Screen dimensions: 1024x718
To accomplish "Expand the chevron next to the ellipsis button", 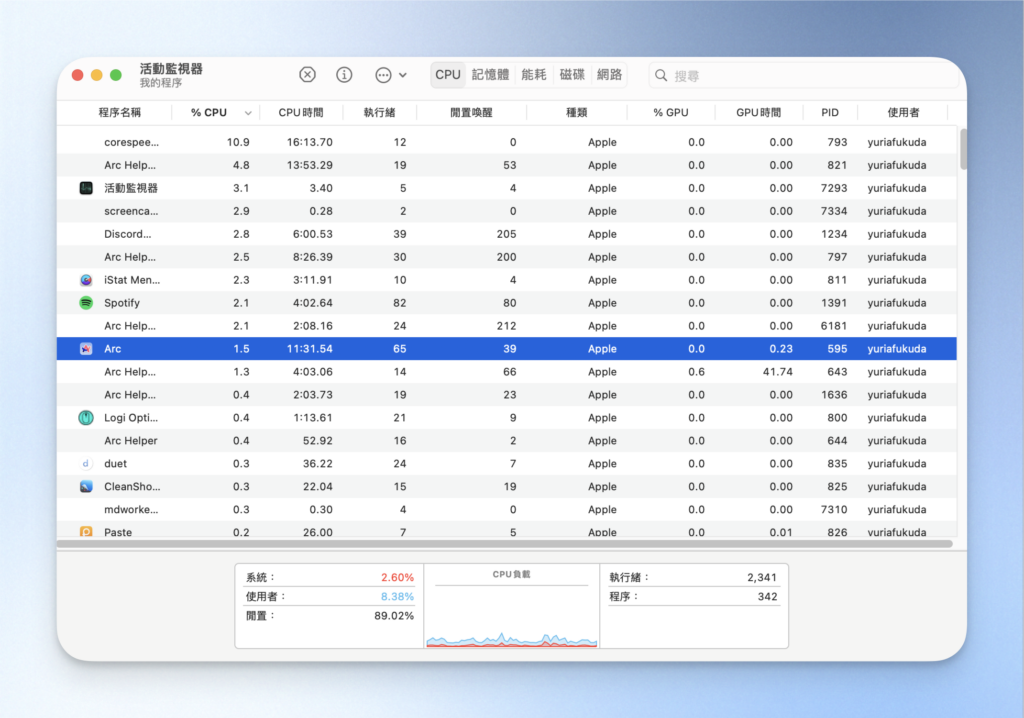I will 403,75.
